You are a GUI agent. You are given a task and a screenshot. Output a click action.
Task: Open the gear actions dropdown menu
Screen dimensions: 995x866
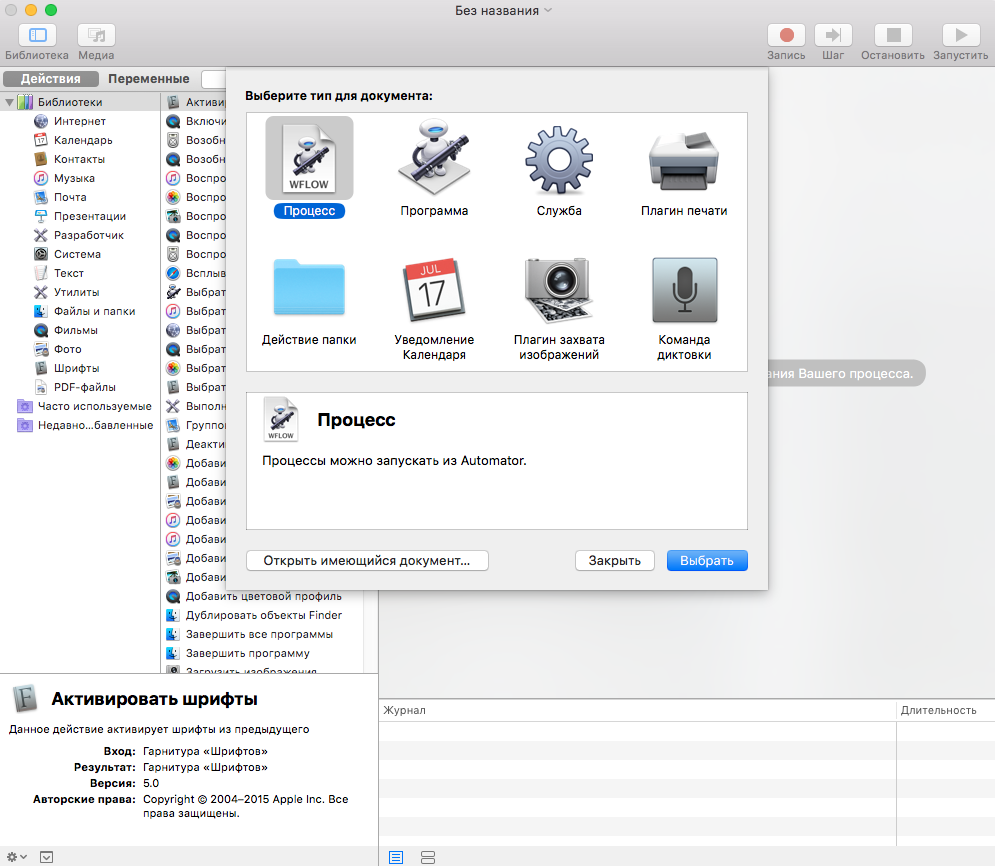tap(17, 857)
